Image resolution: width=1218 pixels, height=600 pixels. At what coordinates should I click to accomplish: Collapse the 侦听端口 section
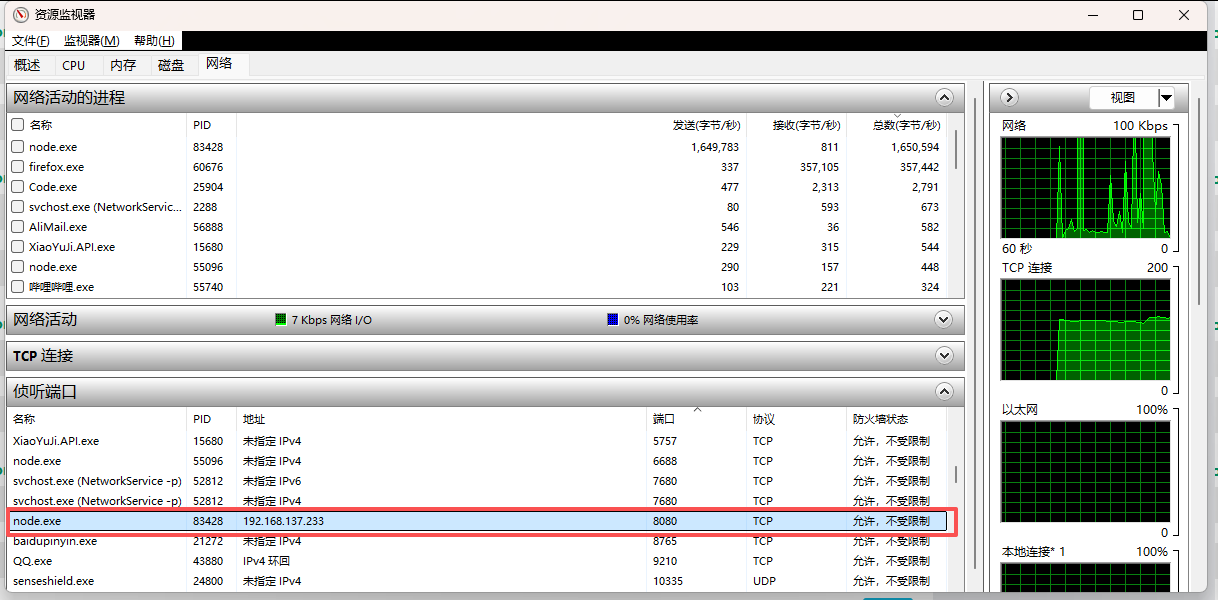coord(943,391)
